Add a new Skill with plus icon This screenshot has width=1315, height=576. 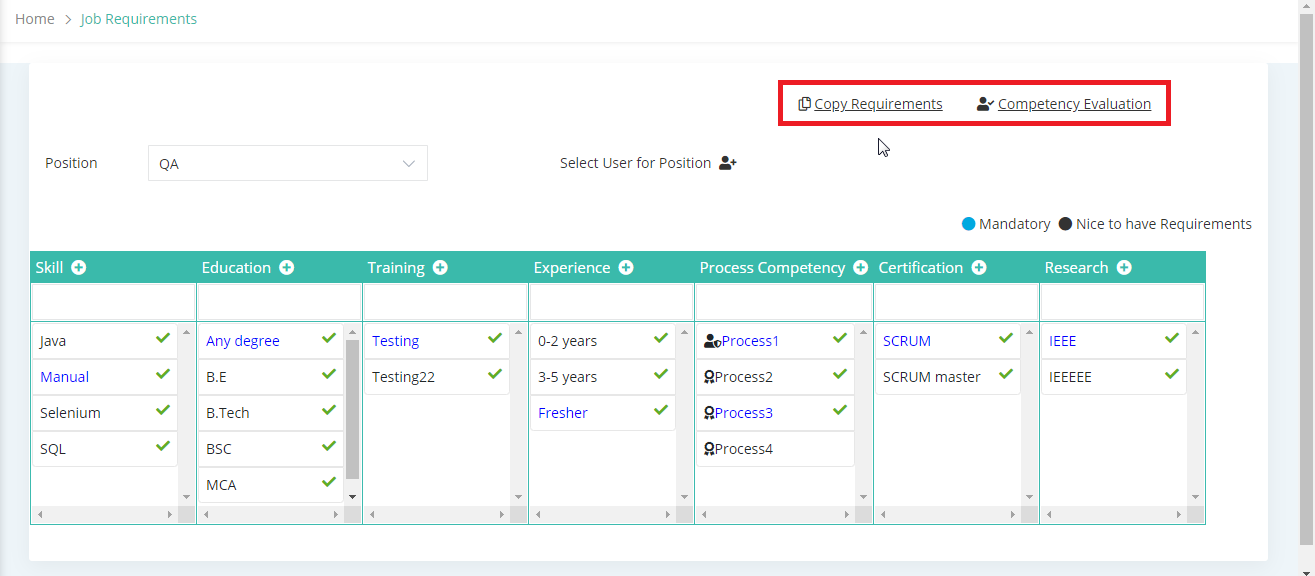point(79,267)
